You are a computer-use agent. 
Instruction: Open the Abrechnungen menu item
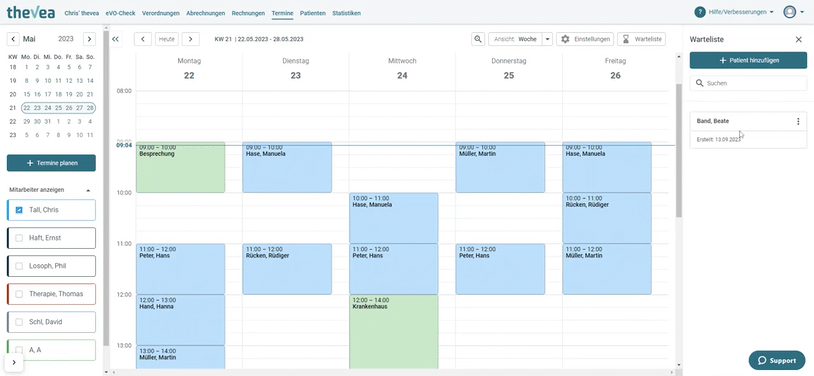[206, 13]
